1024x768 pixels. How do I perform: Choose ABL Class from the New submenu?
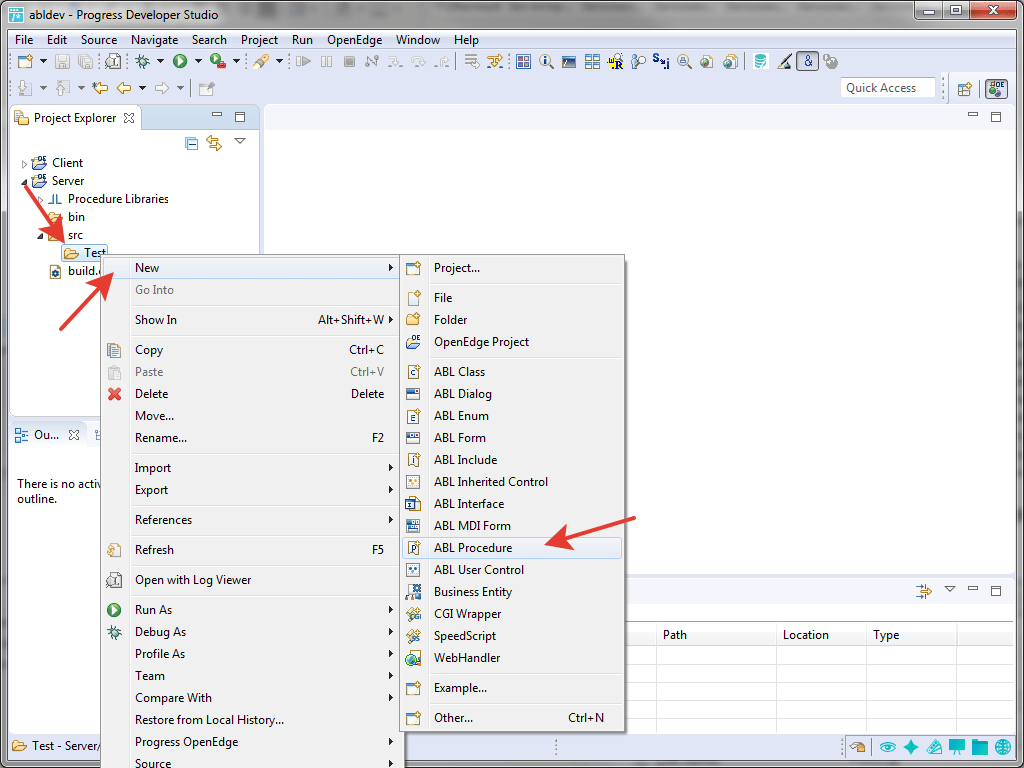(x=512, y=372)
